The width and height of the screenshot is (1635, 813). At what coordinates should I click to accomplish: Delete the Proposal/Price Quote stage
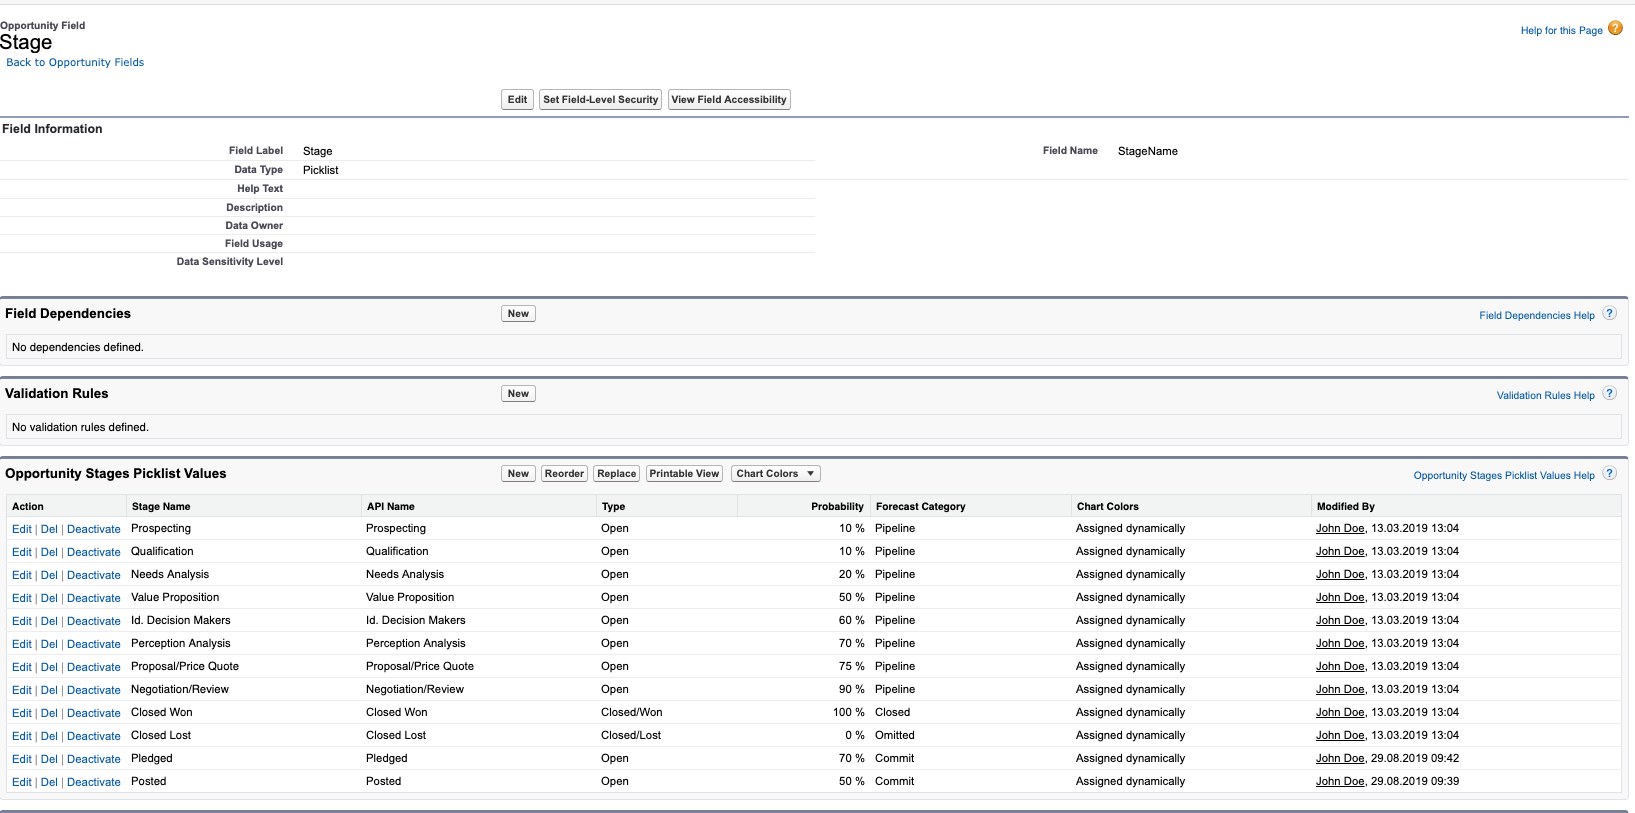click(x=49, y=667)
